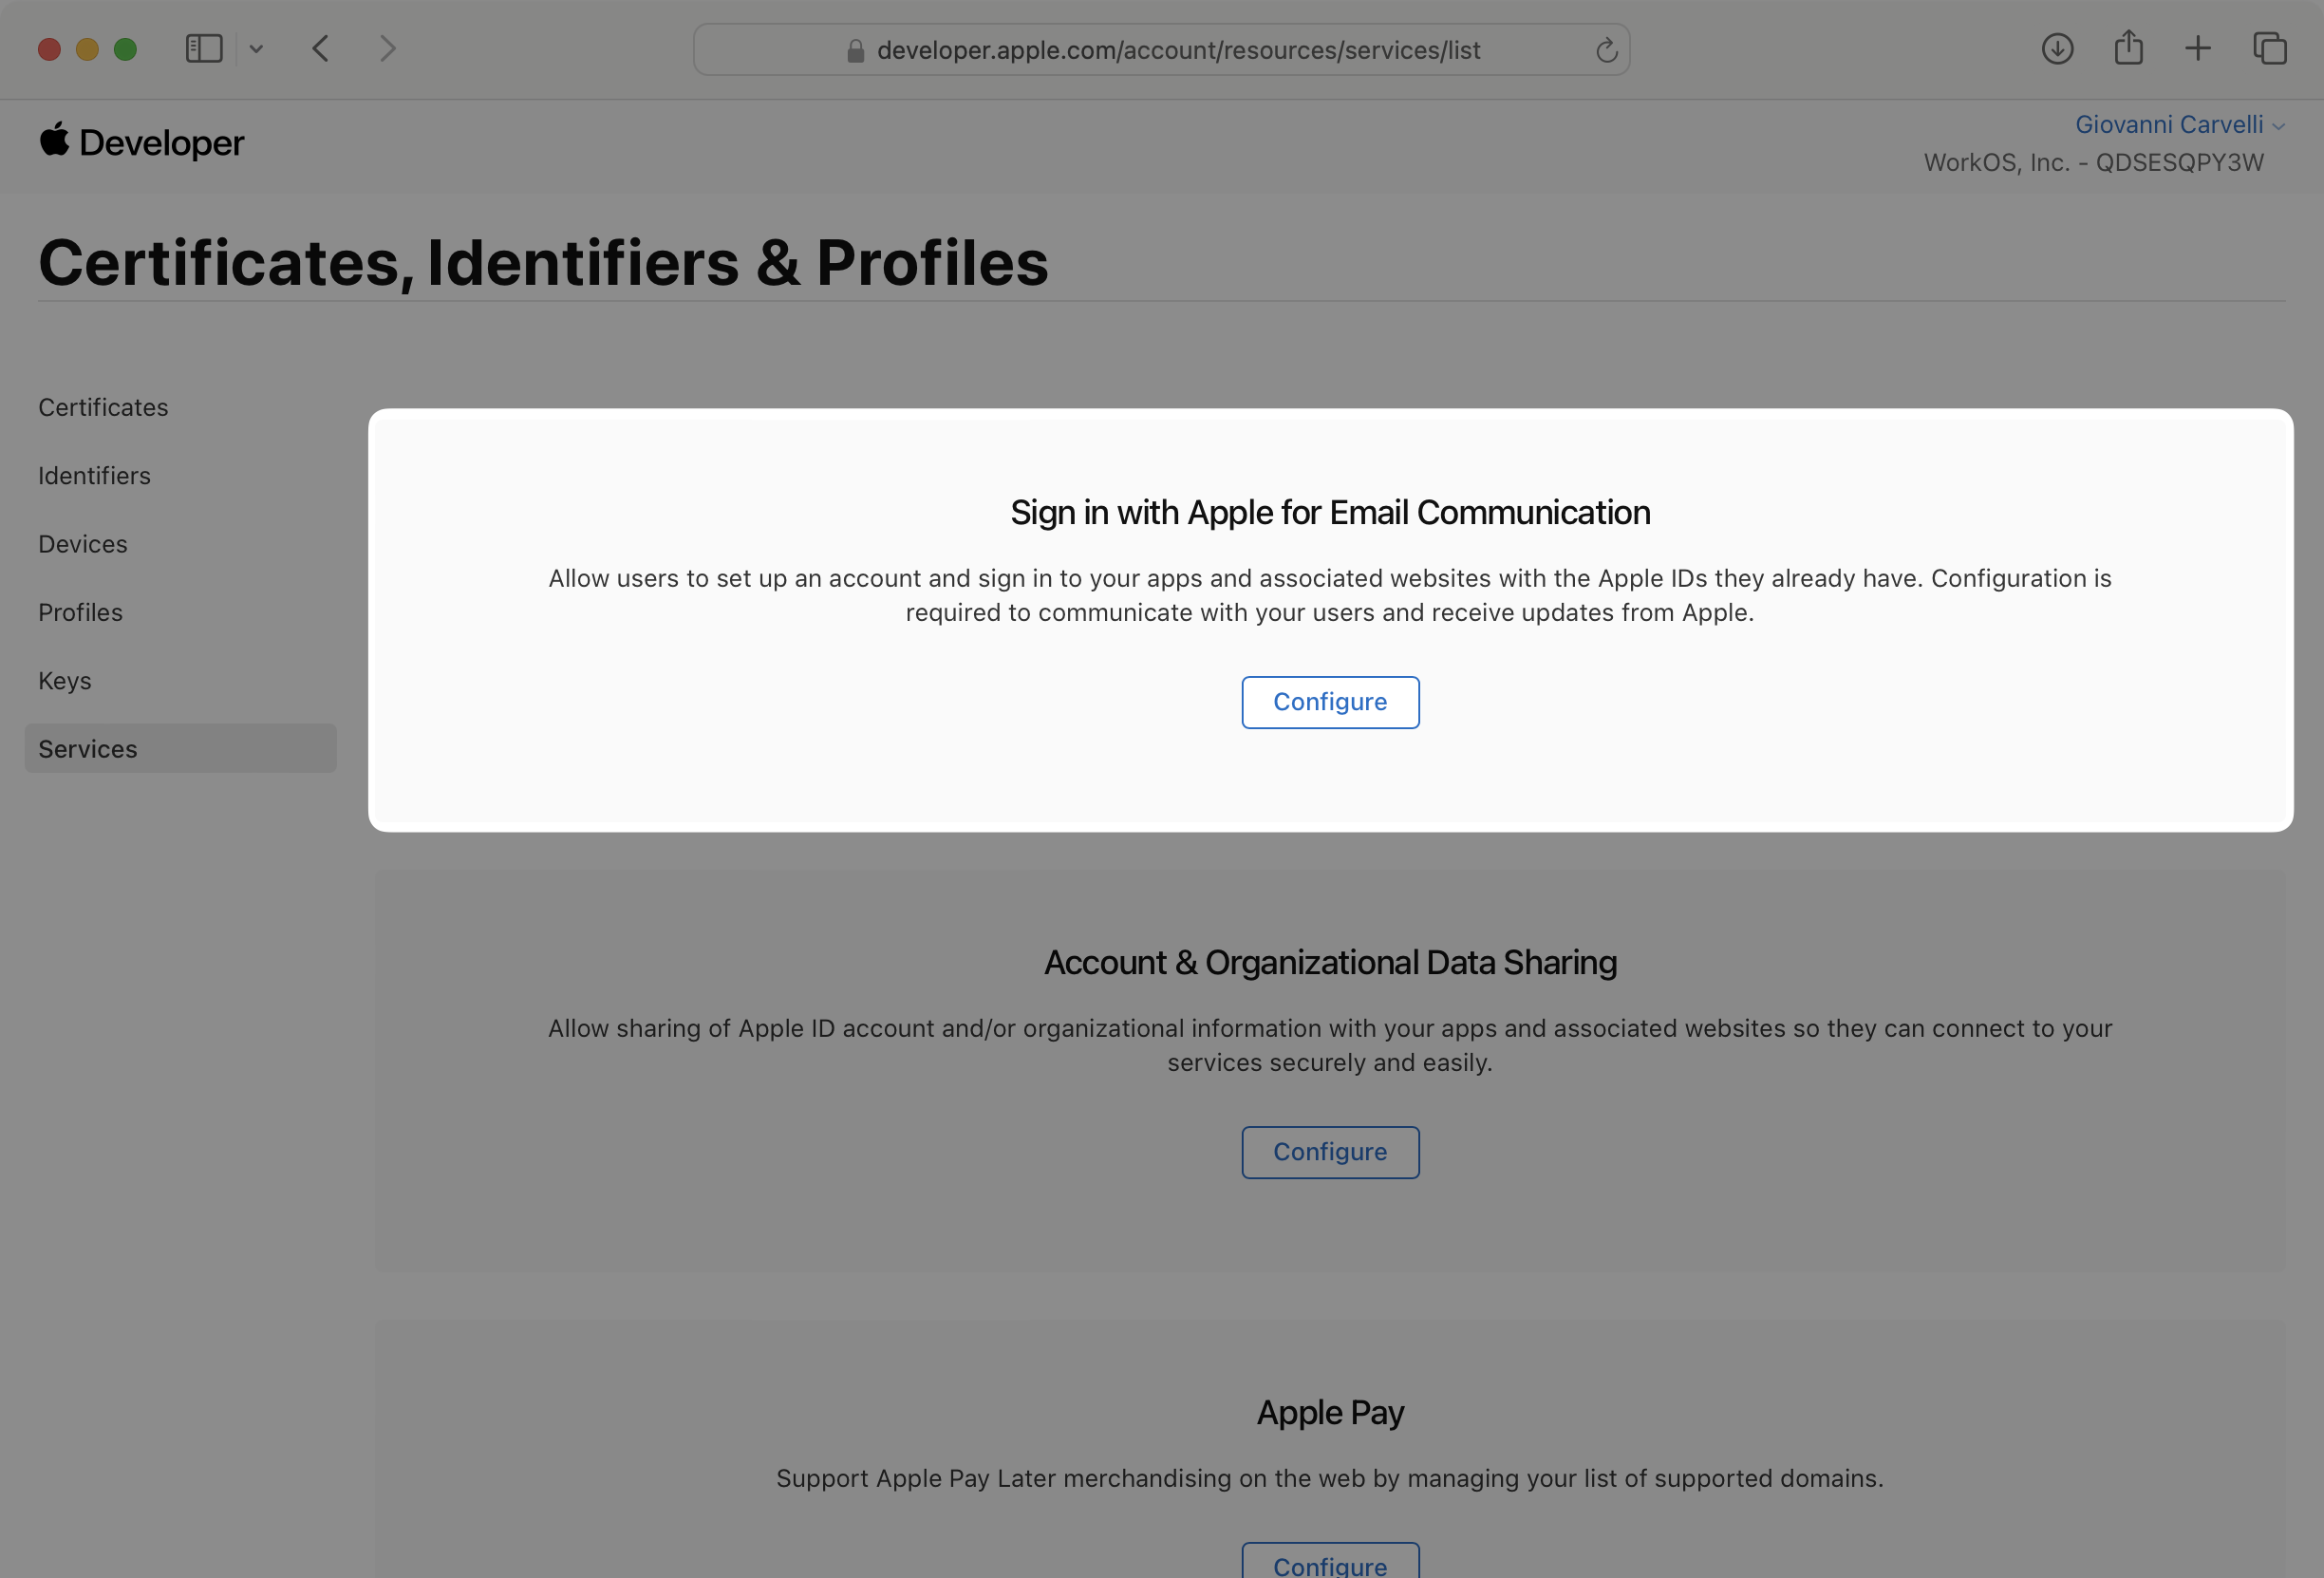The width and height of the screenshot is (2324, 1578).
Task: Configure Sign in with Apple Email Communication
Action: [x=1330, y=702]
